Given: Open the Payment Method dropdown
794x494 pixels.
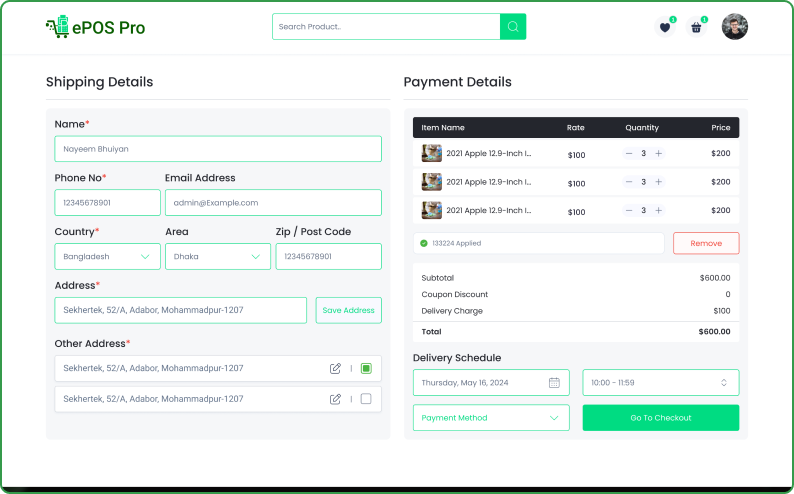Looking at the screenshot, I should point(491,418).
